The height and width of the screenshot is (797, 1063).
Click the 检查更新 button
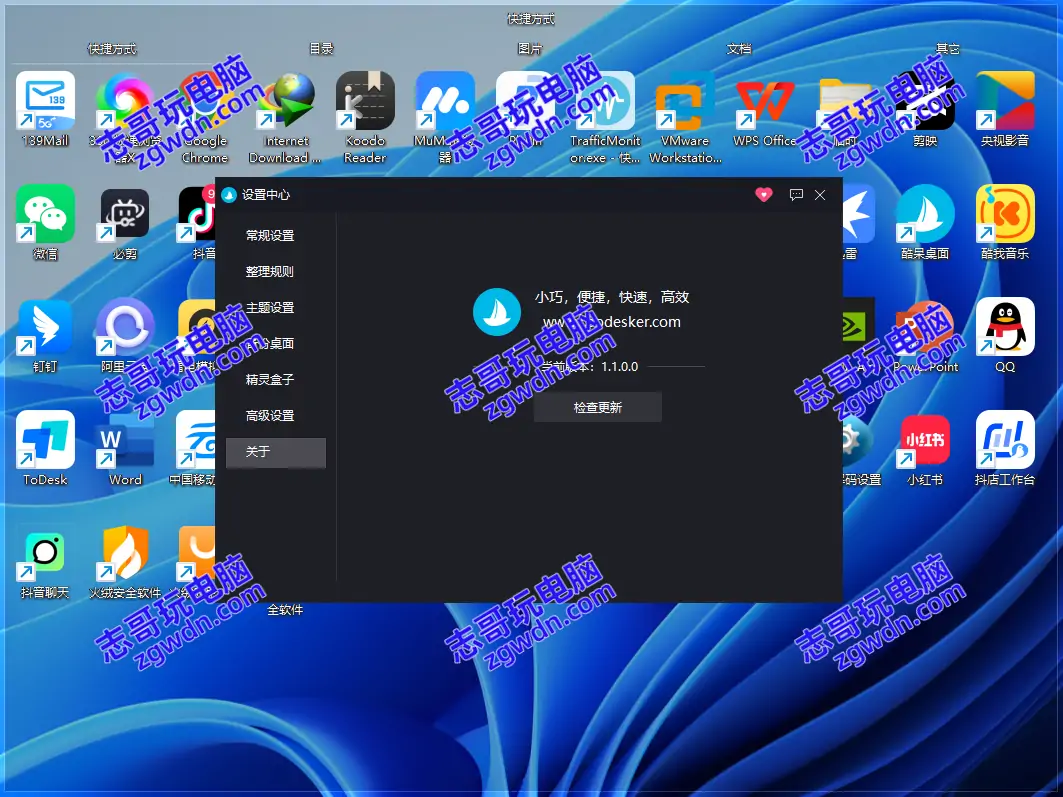tap(597, 408)
